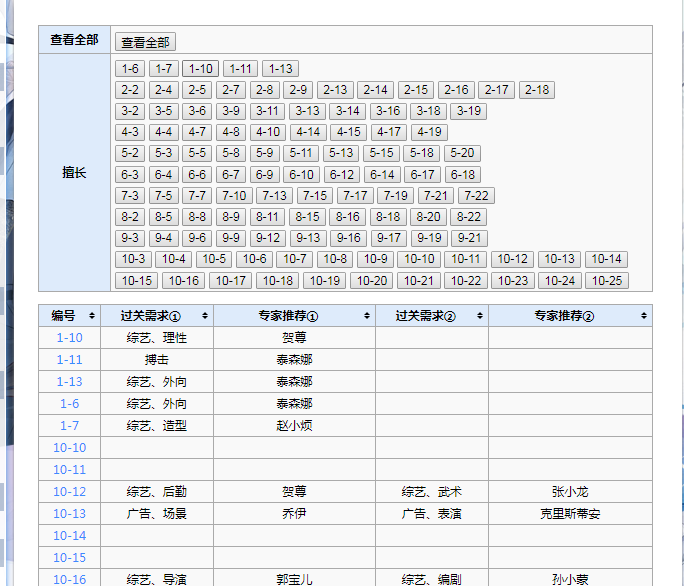This screenshot has height=586, width=684.
Task: Toggle the 1-10 level filter
Action: pos(200,69)
